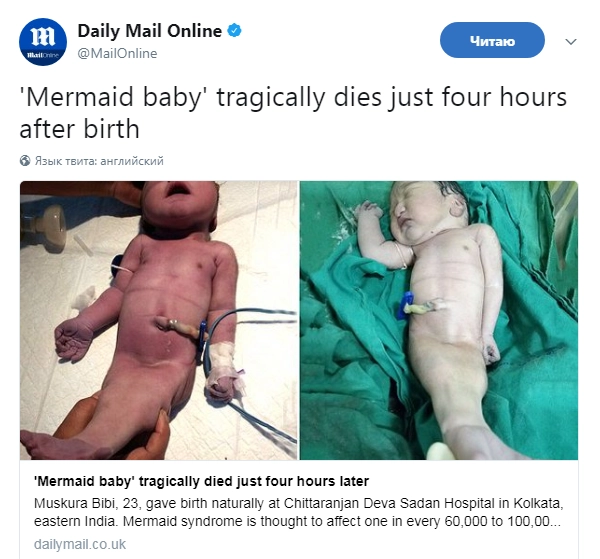600x559 pixels.
Task: Toggle the Читаю following button
Action: pos(492,40)
